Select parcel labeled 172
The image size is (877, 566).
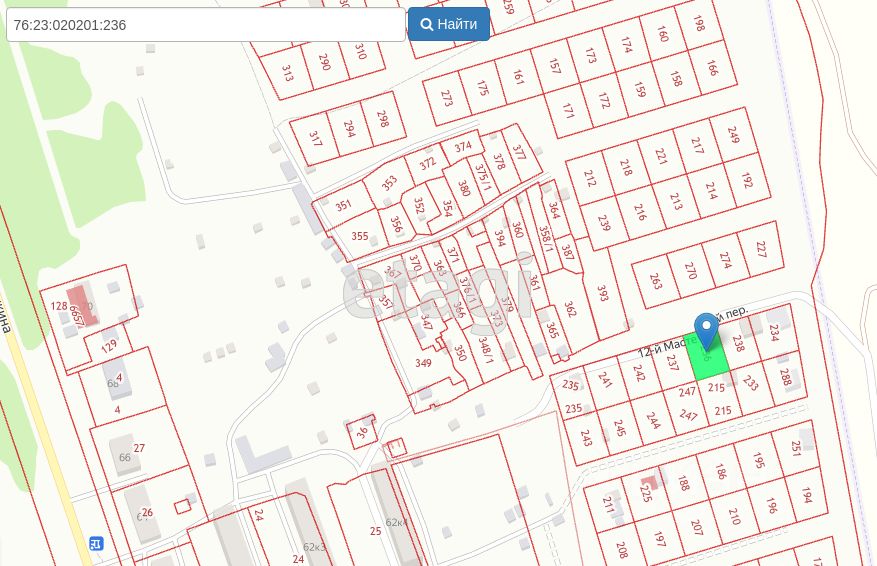pos(604,100)
